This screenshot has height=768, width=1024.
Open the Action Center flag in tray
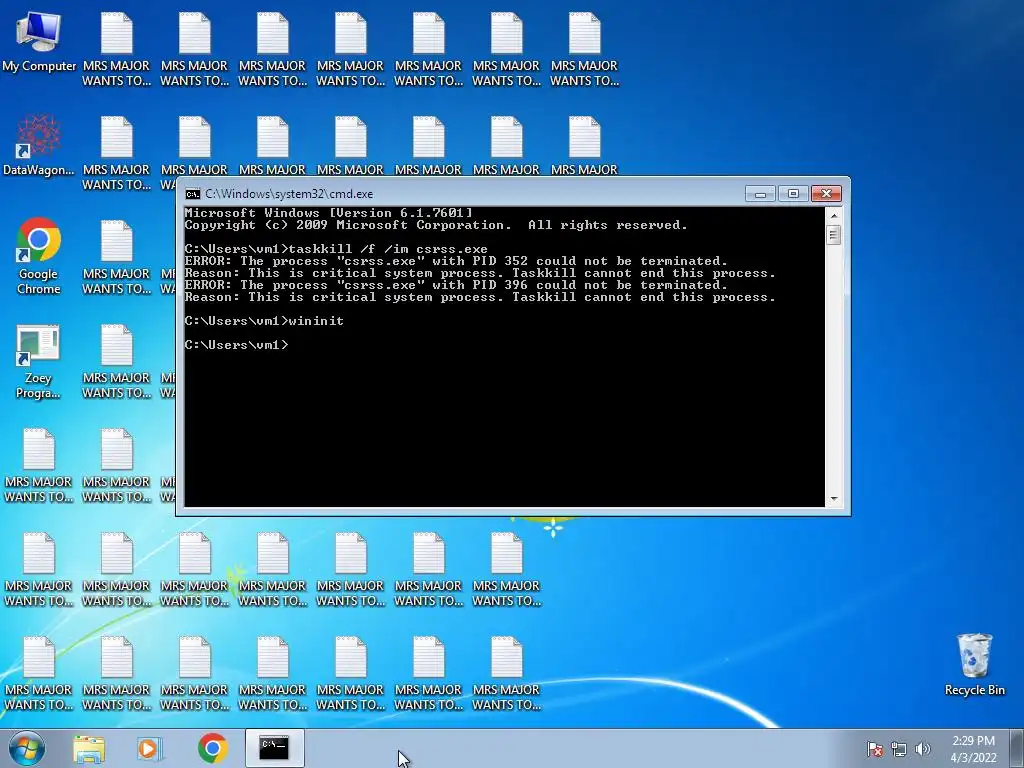coord(875,749)
